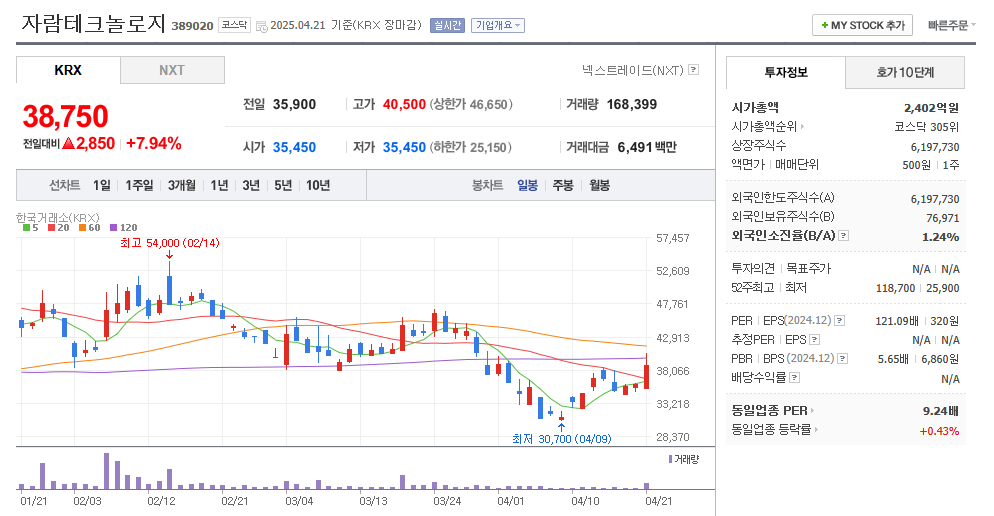Click the 동일업종 등락률 link
Screen dimensions: 994x516
[771, 430]
